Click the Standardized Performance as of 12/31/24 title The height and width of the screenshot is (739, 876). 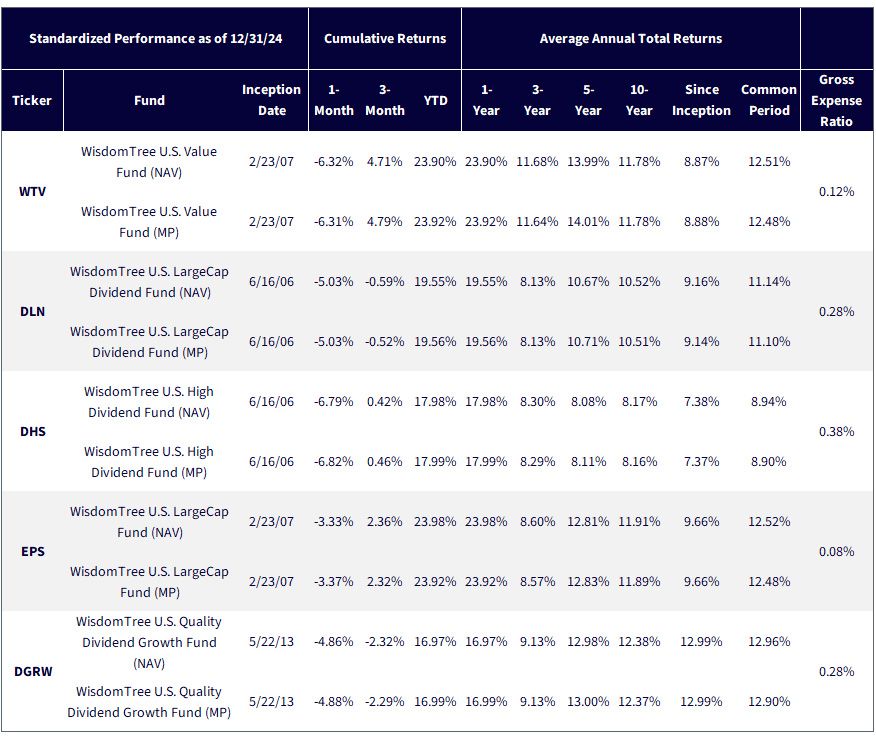click(x=155, y=39)
